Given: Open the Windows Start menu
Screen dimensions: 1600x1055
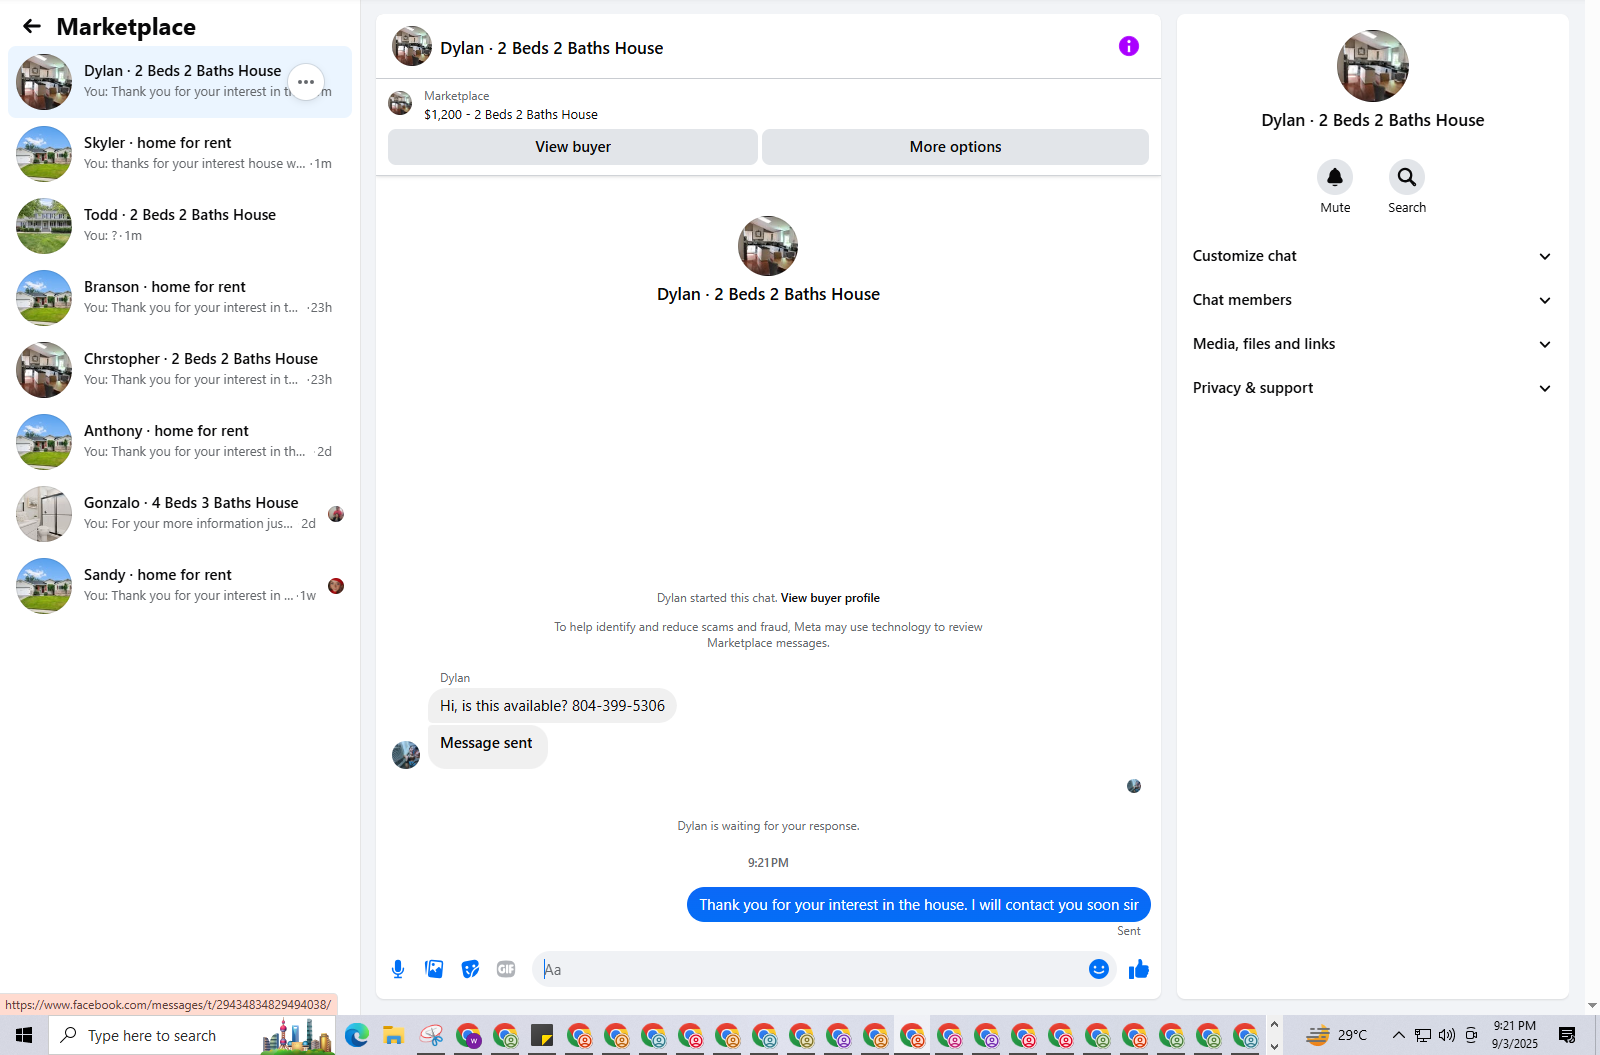Looking at the screenshot, I should click(x=24, y=1035).
